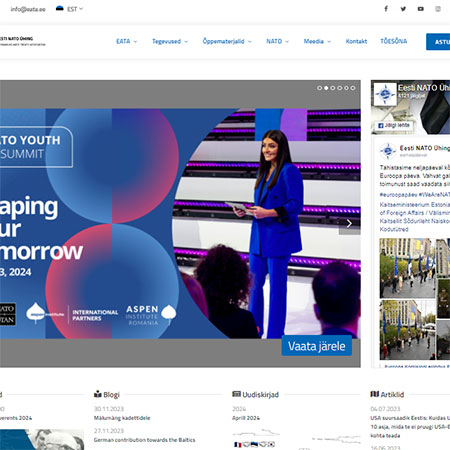Click the Estonian flag icon
Screen dimensions: 450x450
(x=60, y=9)
